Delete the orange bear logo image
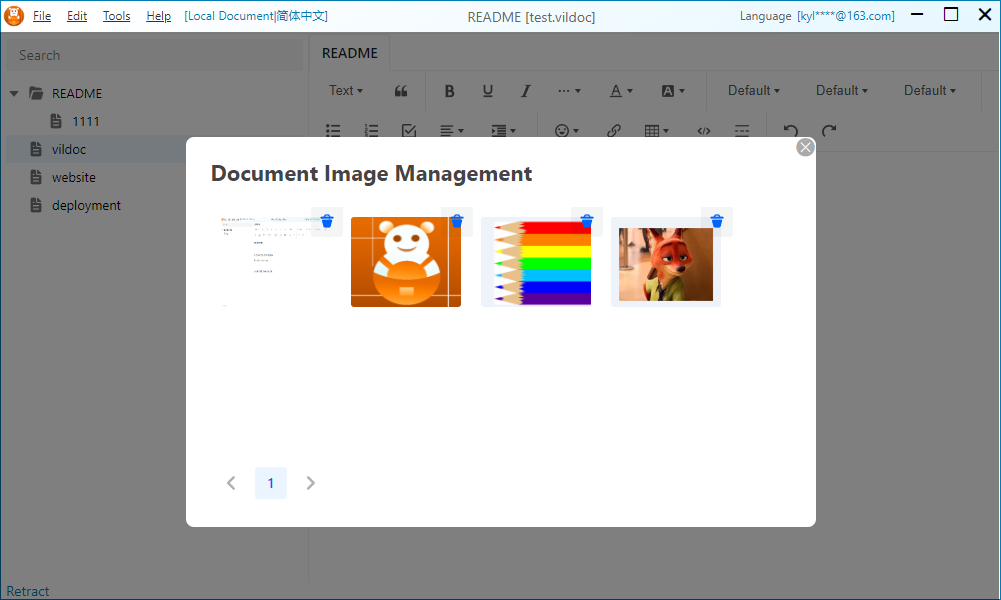The height and width of the screenshot is (600, 1001). [x=456, y=221]
